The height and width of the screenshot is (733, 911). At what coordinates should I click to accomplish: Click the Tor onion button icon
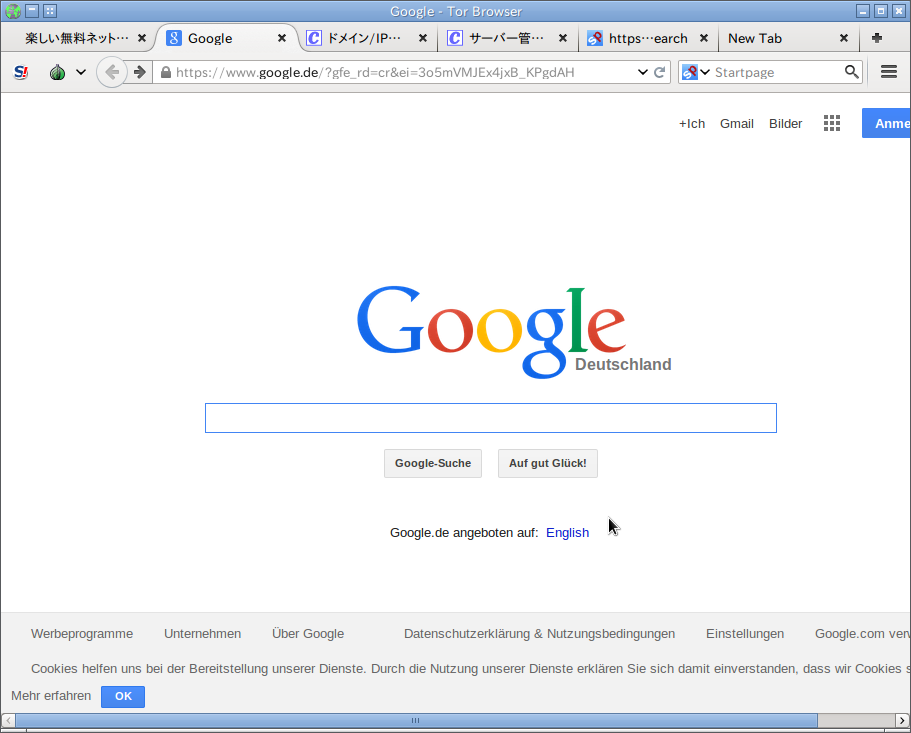(x=57, y=72)
